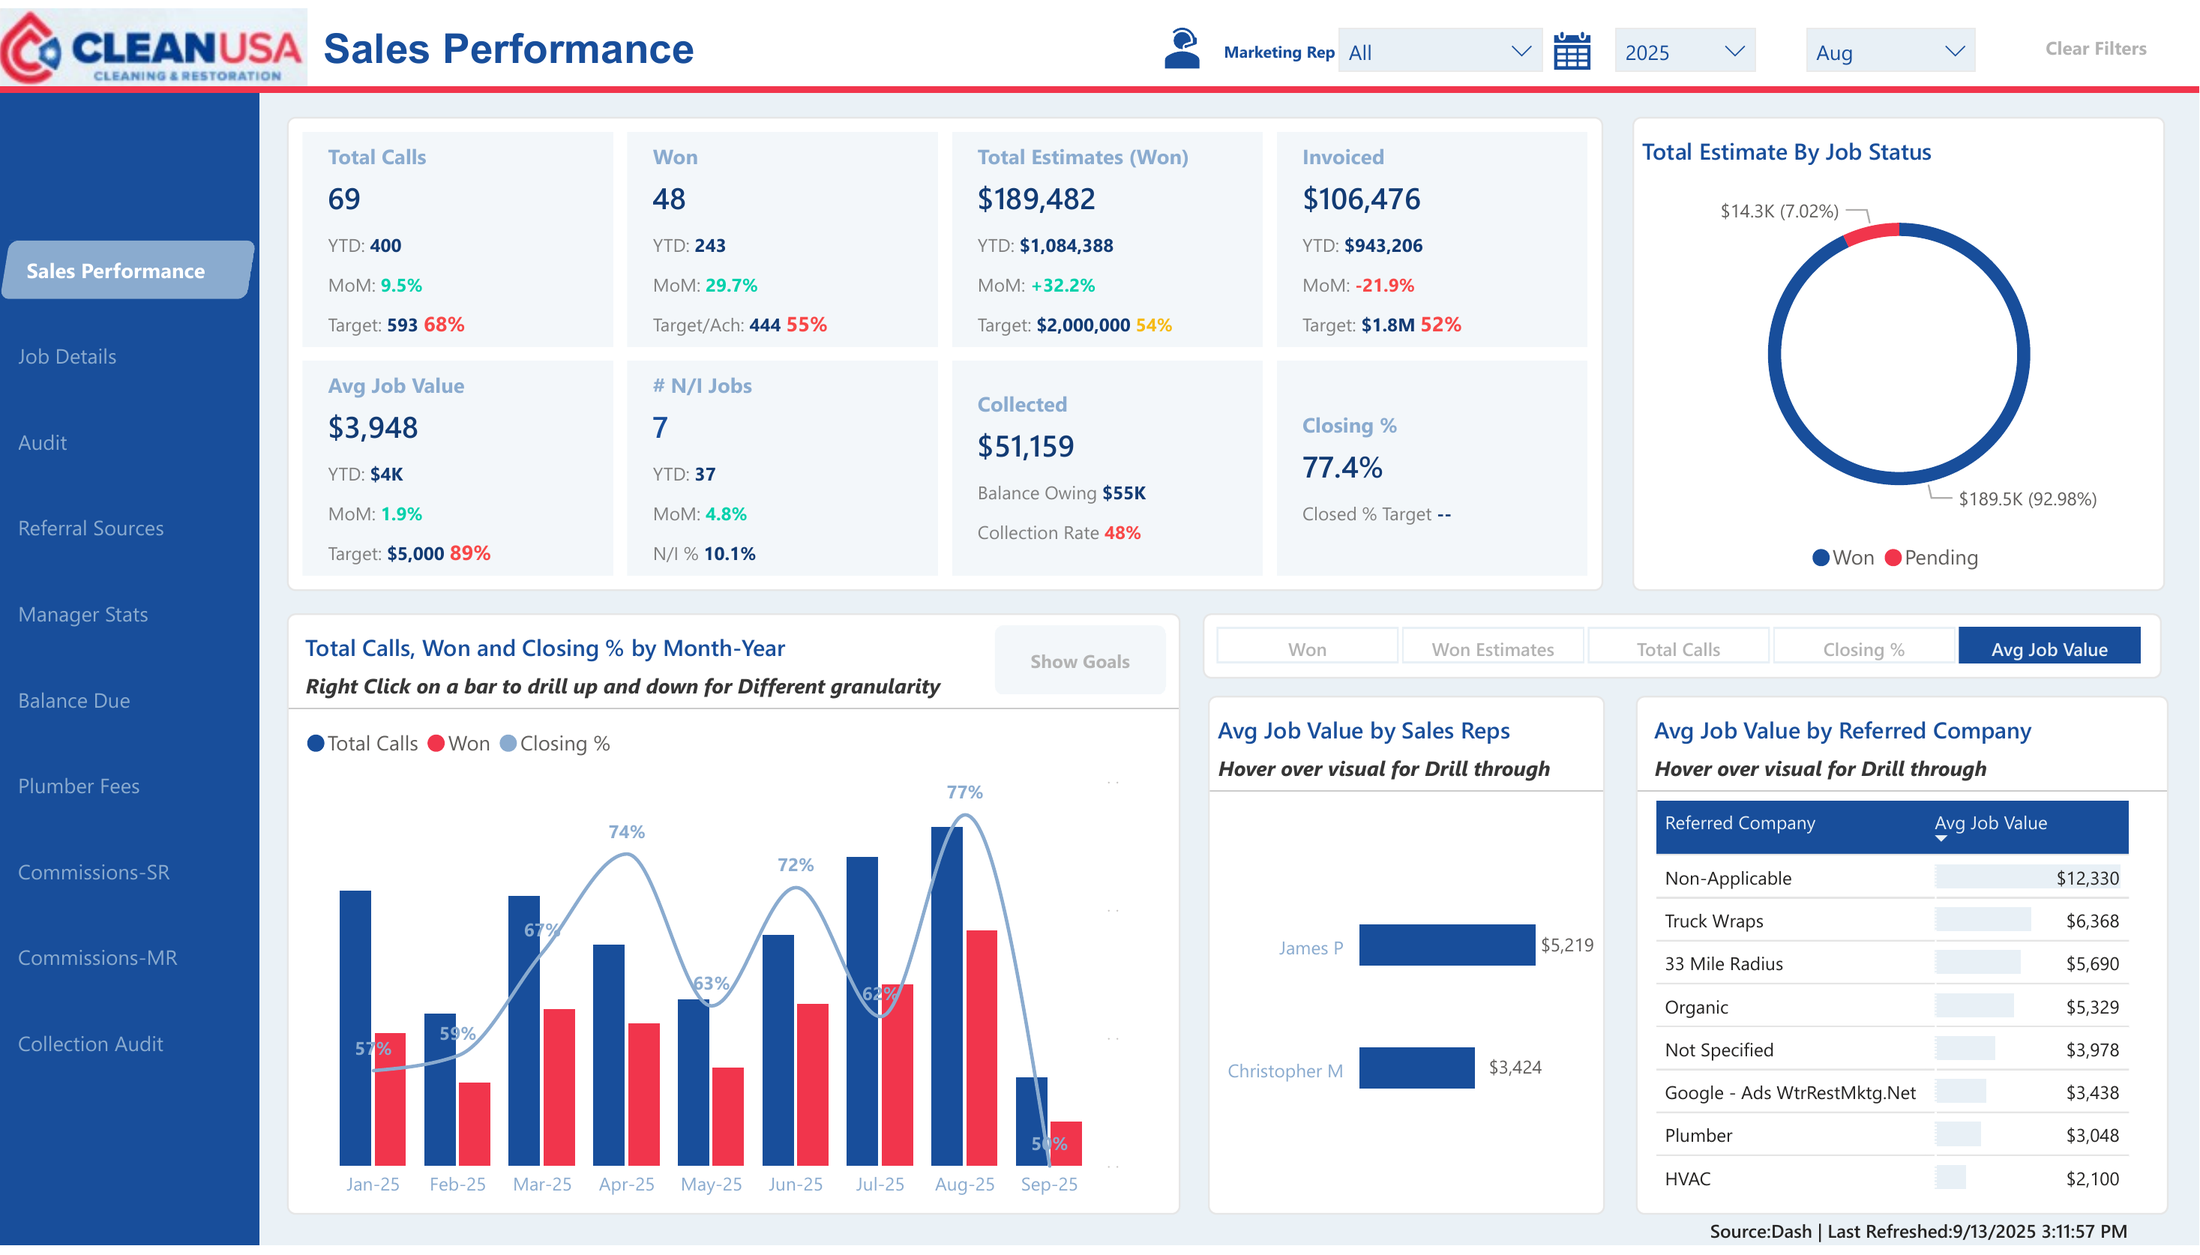2200x1255 pixels.
Task: Switch to the Closing % tab
Action: coord(1864,648)
